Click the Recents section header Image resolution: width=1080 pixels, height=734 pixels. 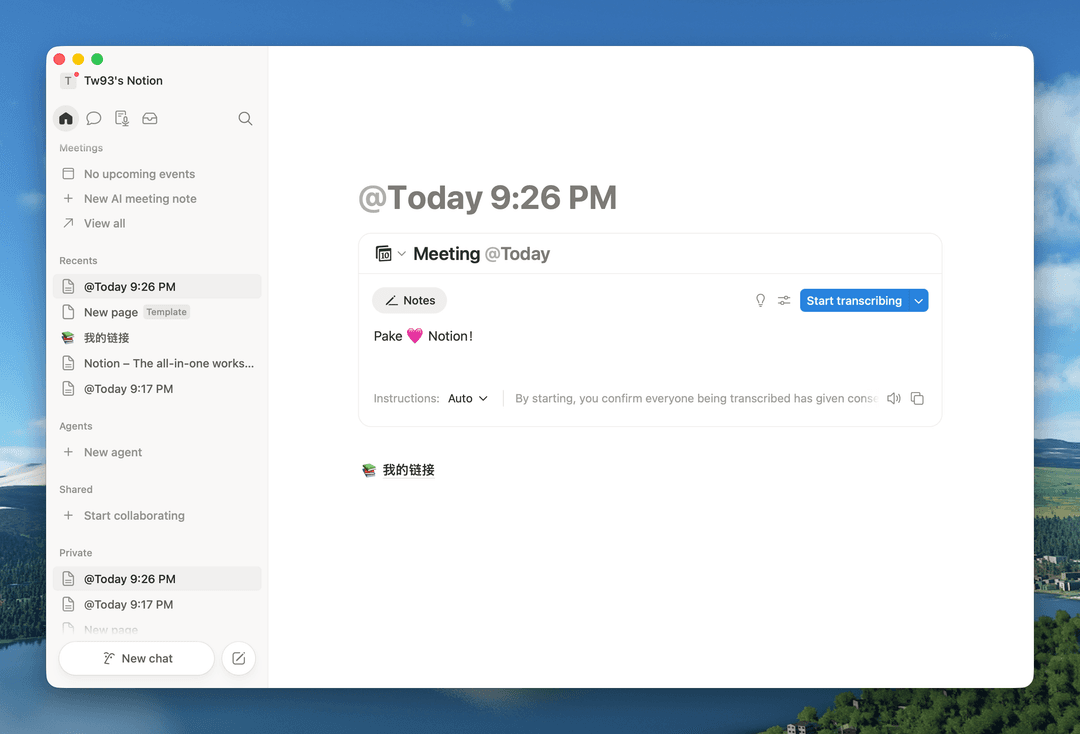coord(78,261)
